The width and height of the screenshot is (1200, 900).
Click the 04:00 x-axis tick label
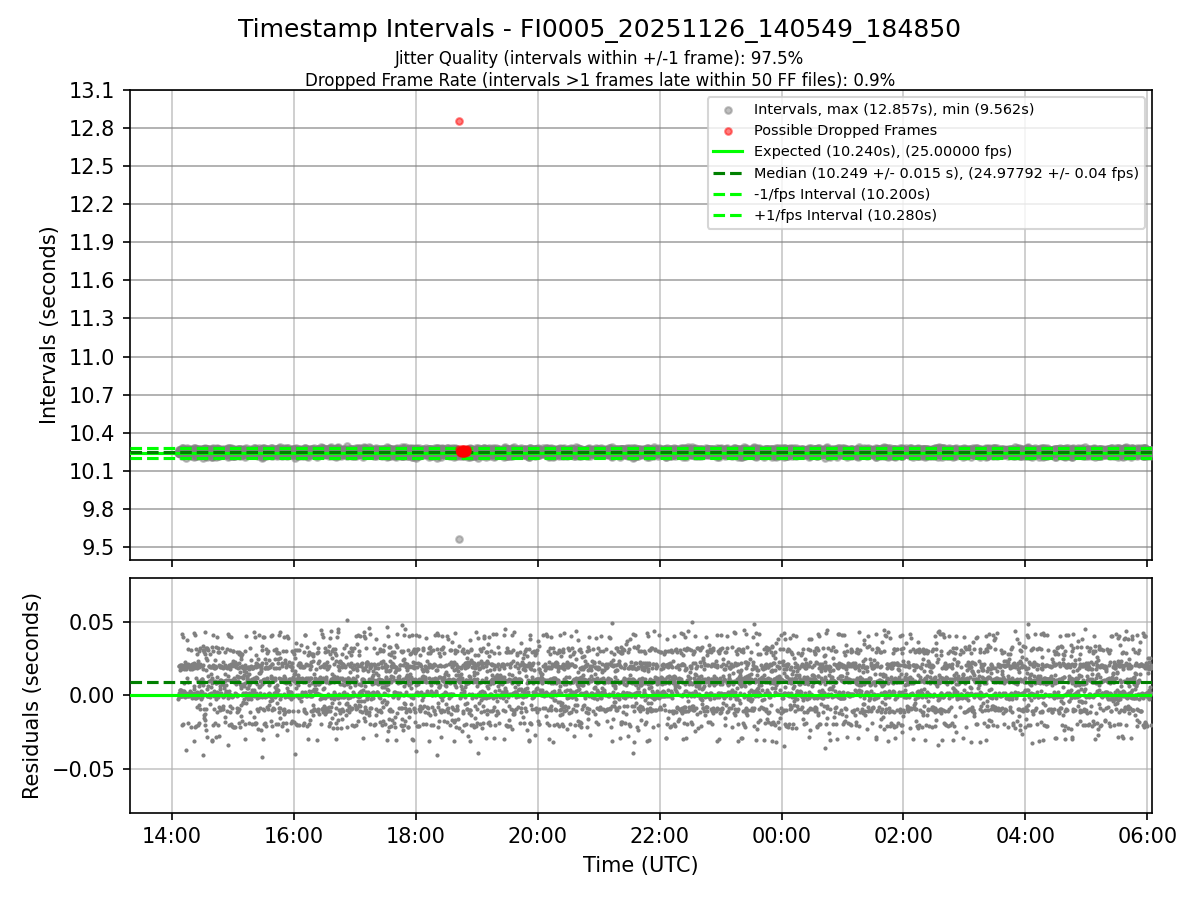coord(1026,835)
